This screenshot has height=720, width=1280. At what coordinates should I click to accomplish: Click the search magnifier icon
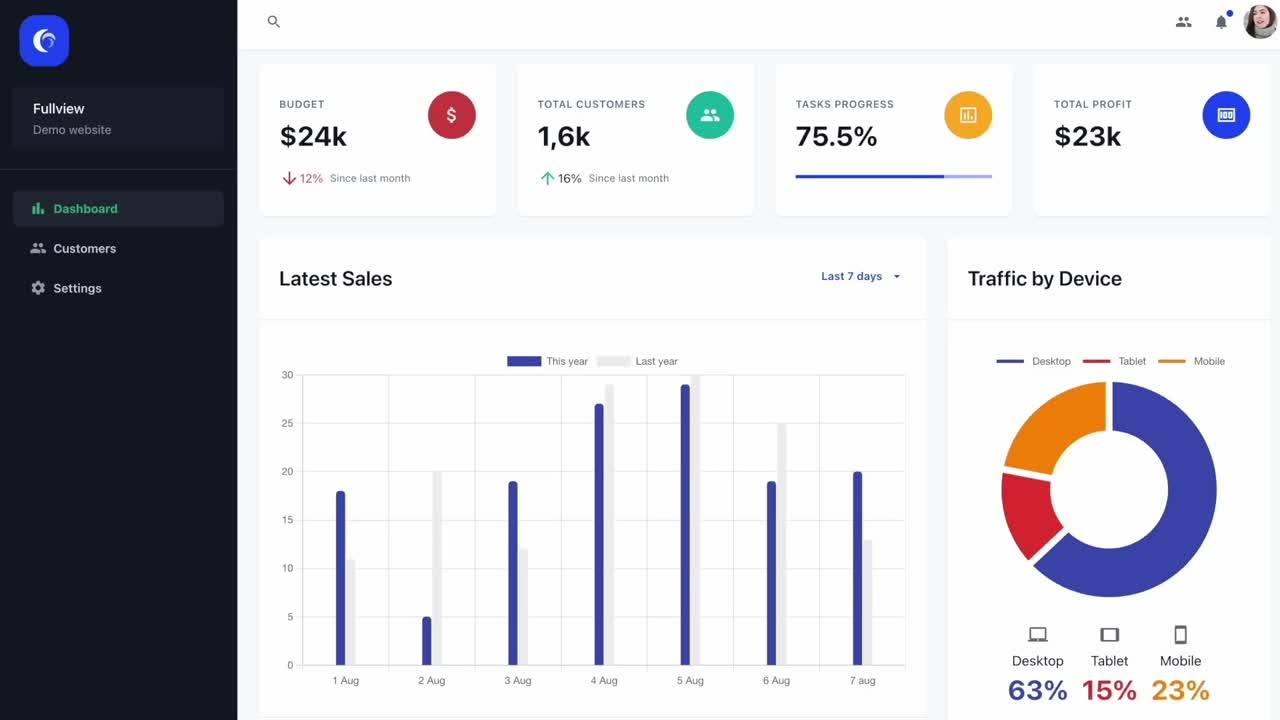(x=273, y=22)
